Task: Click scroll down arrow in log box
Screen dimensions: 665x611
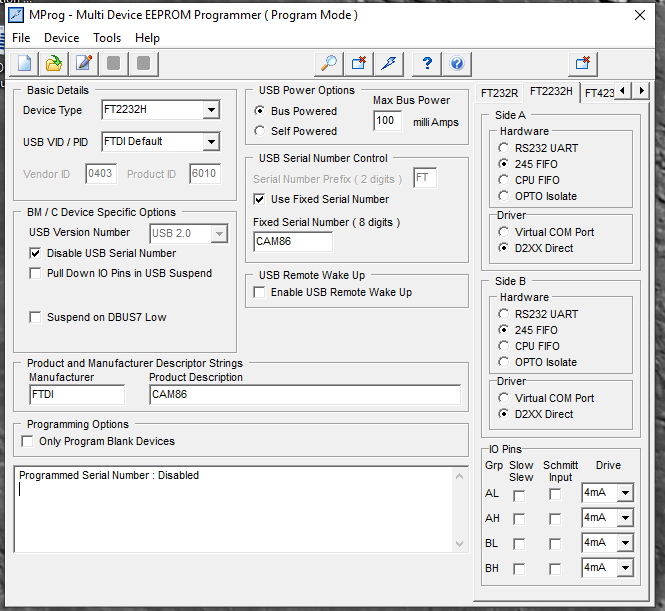Action: (459, 544)
